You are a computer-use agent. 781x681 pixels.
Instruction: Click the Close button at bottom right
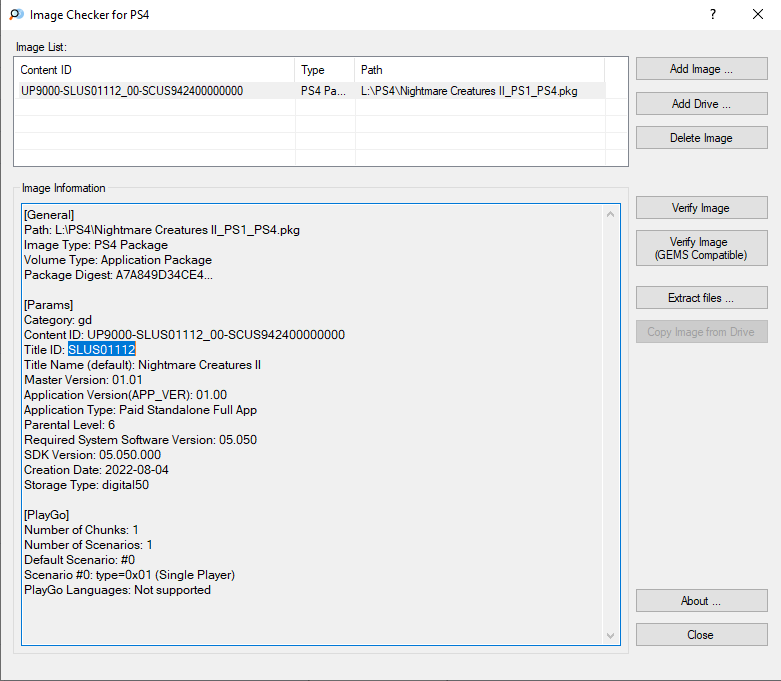pos(701,635)
